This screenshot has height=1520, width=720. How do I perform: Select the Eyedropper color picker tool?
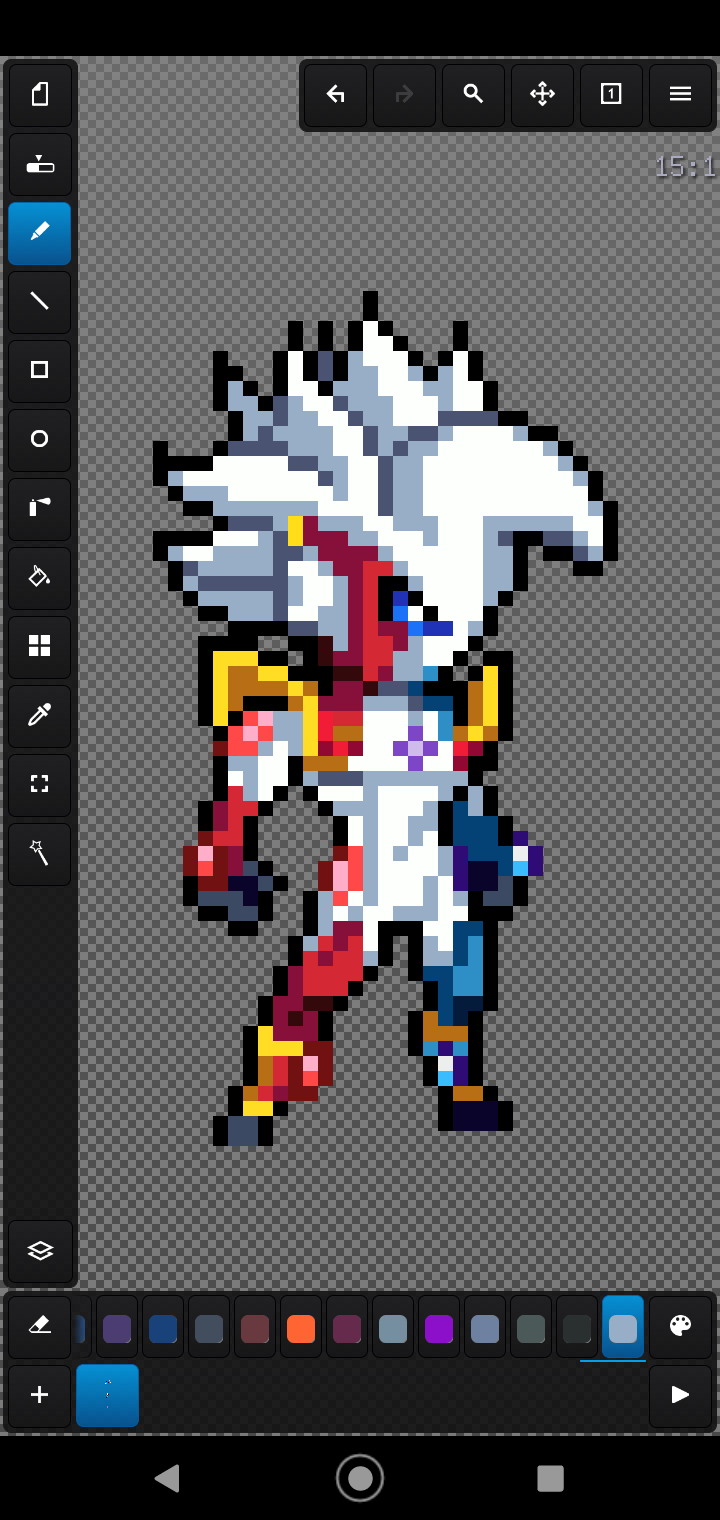tap(40, 716)
